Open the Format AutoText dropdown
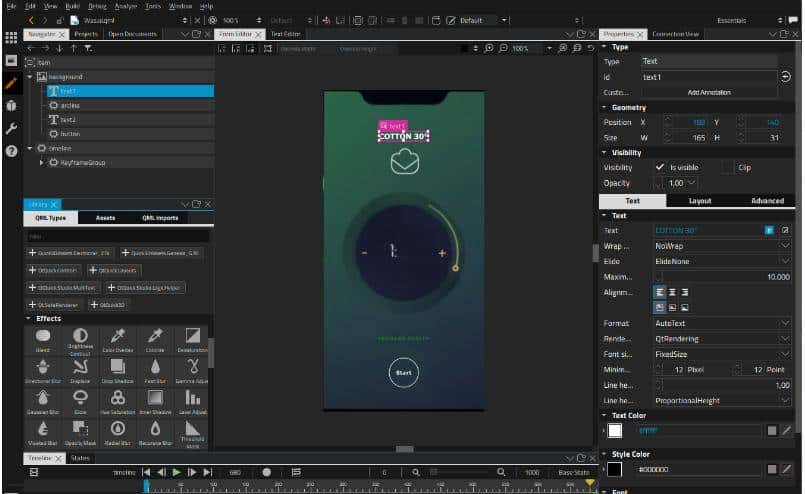The height and width of the screenshot is (494, 805). point(722,324)
